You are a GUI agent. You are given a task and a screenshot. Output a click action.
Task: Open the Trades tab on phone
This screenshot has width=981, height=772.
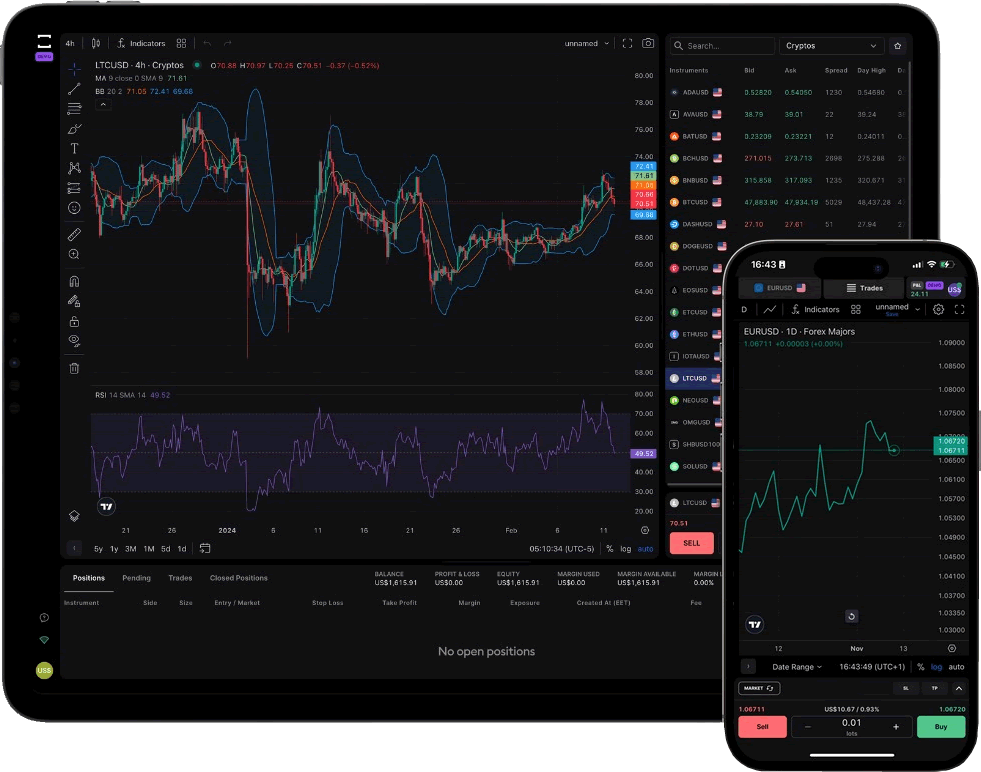point(864,288)
